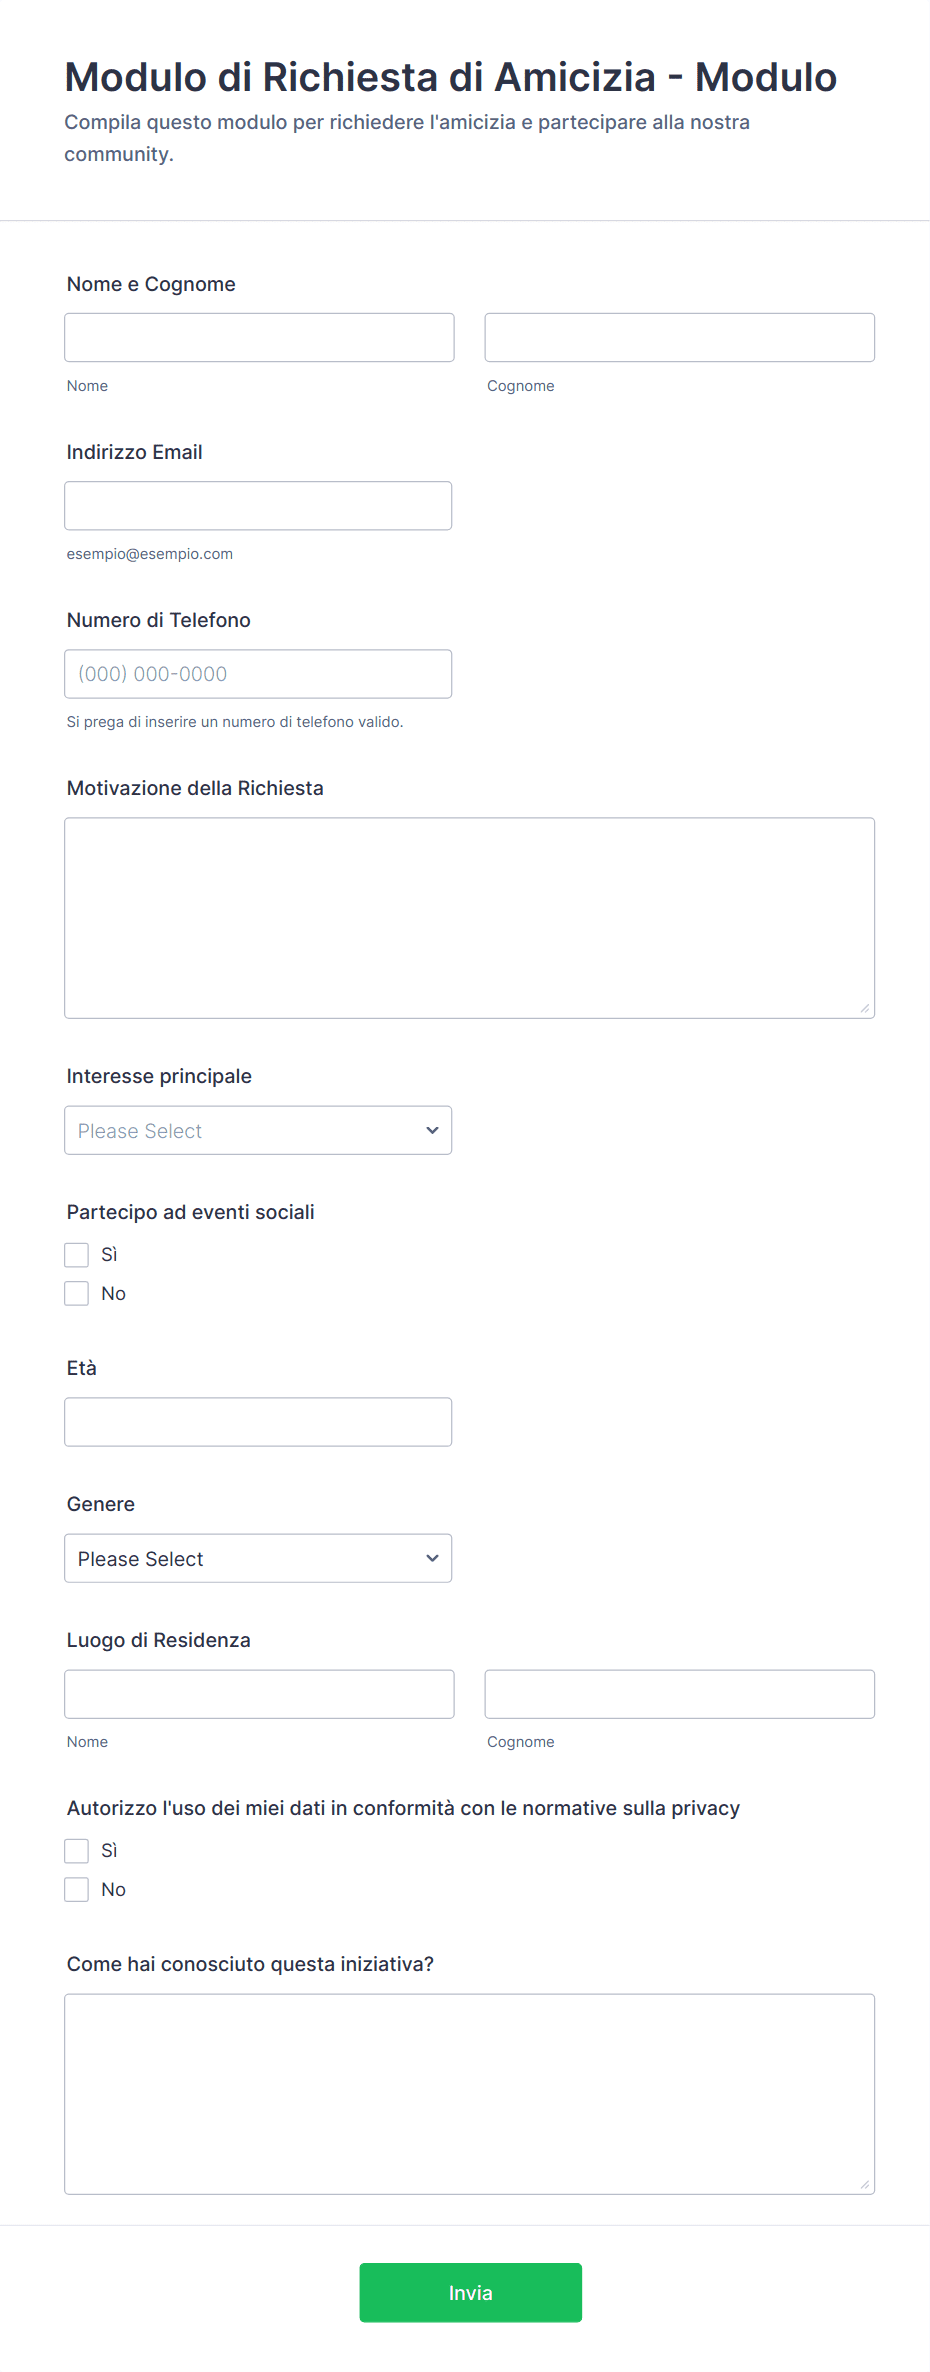The image size is (930, 2372).
Task: Click resize handle of Motivazione textarea
Action: (865, 1008)
